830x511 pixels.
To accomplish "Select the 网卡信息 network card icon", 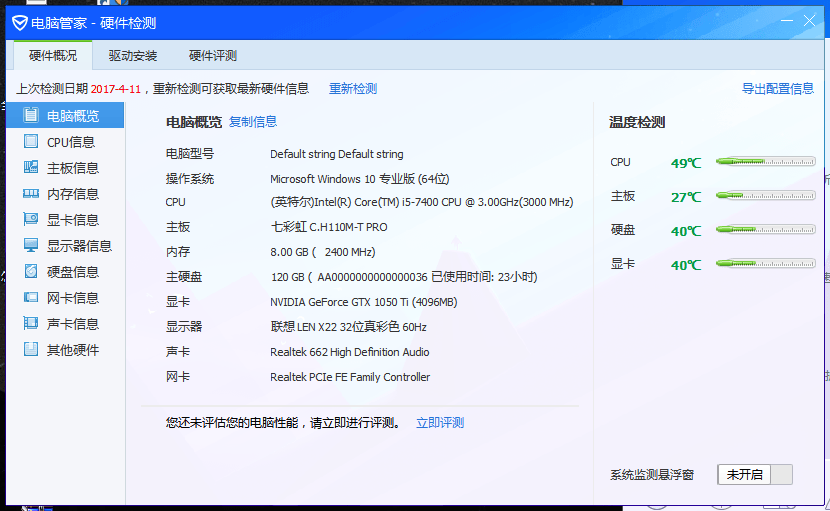I will pos(31,297).
